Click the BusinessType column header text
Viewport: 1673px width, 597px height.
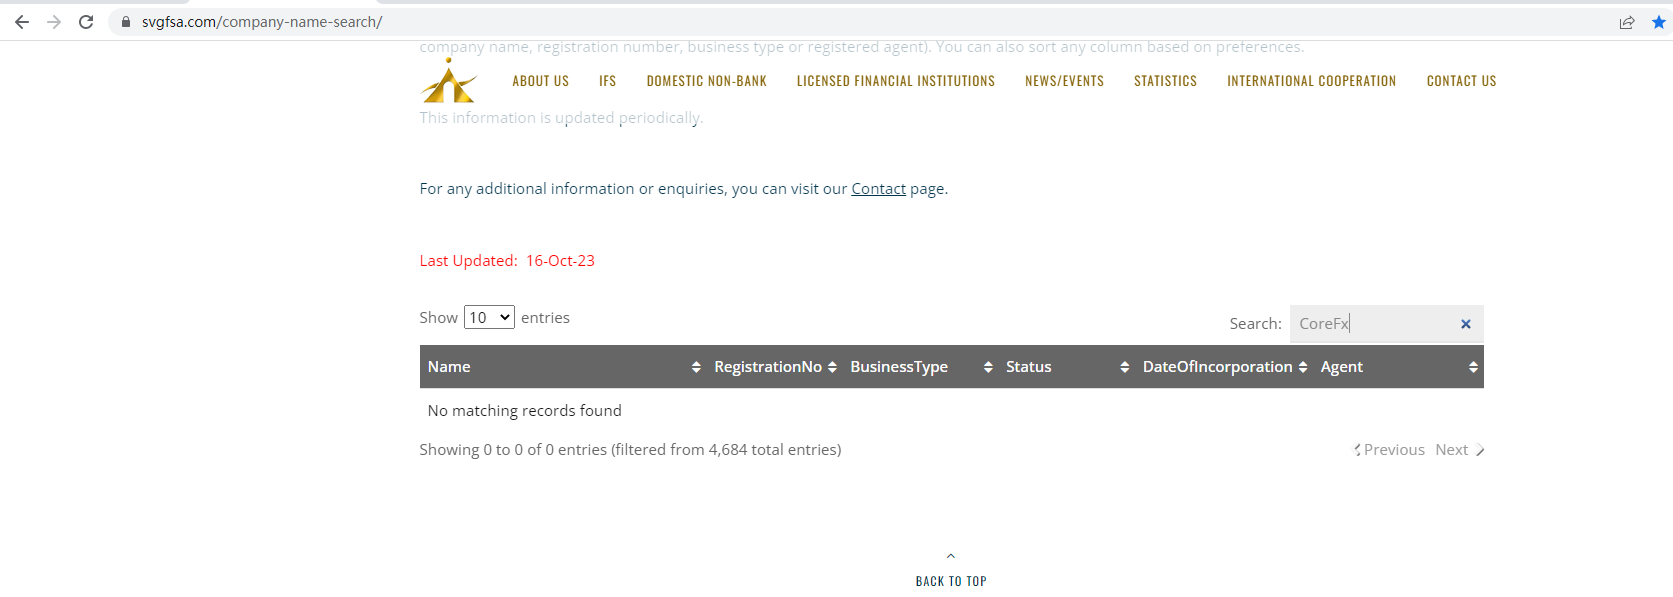pyautogui.click(x=899, y=367)
